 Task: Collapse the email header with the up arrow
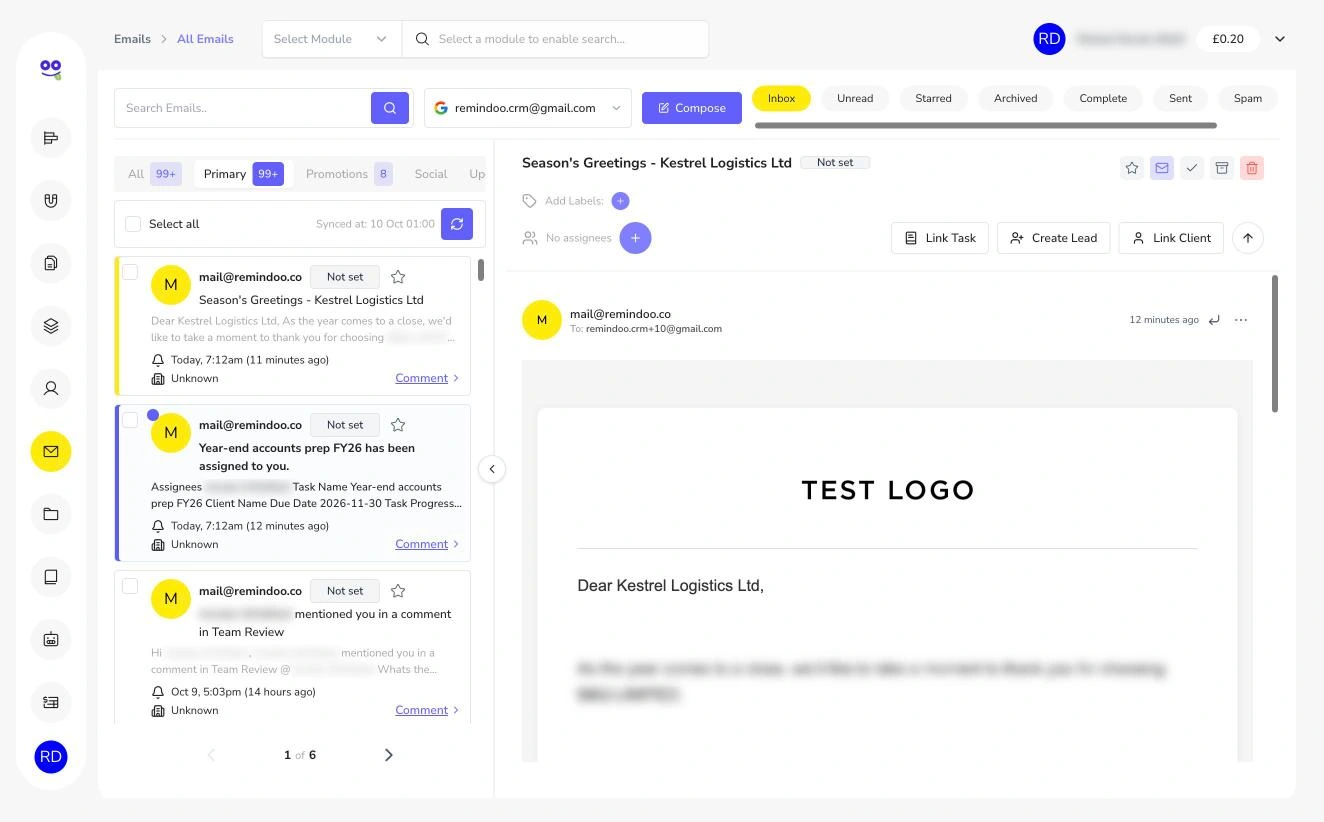click(x=1248, y=238)
